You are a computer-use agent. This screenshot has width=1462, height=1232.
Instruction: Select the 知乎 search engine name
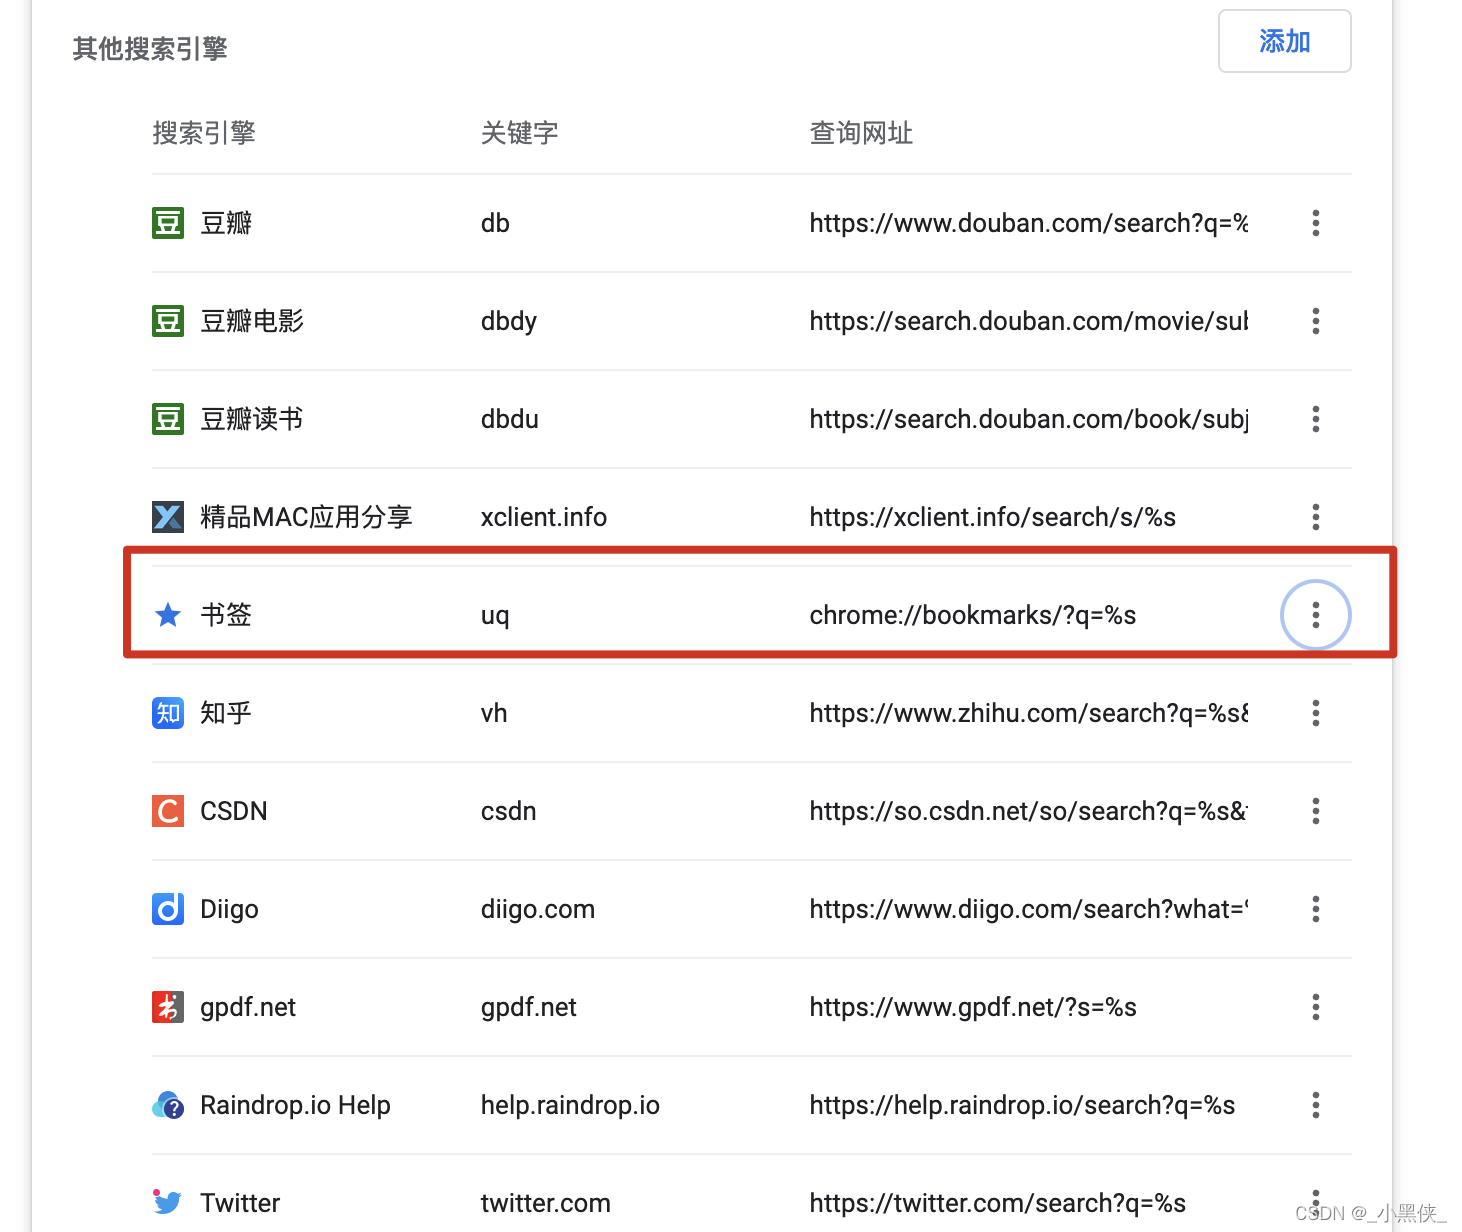point(226,713)
